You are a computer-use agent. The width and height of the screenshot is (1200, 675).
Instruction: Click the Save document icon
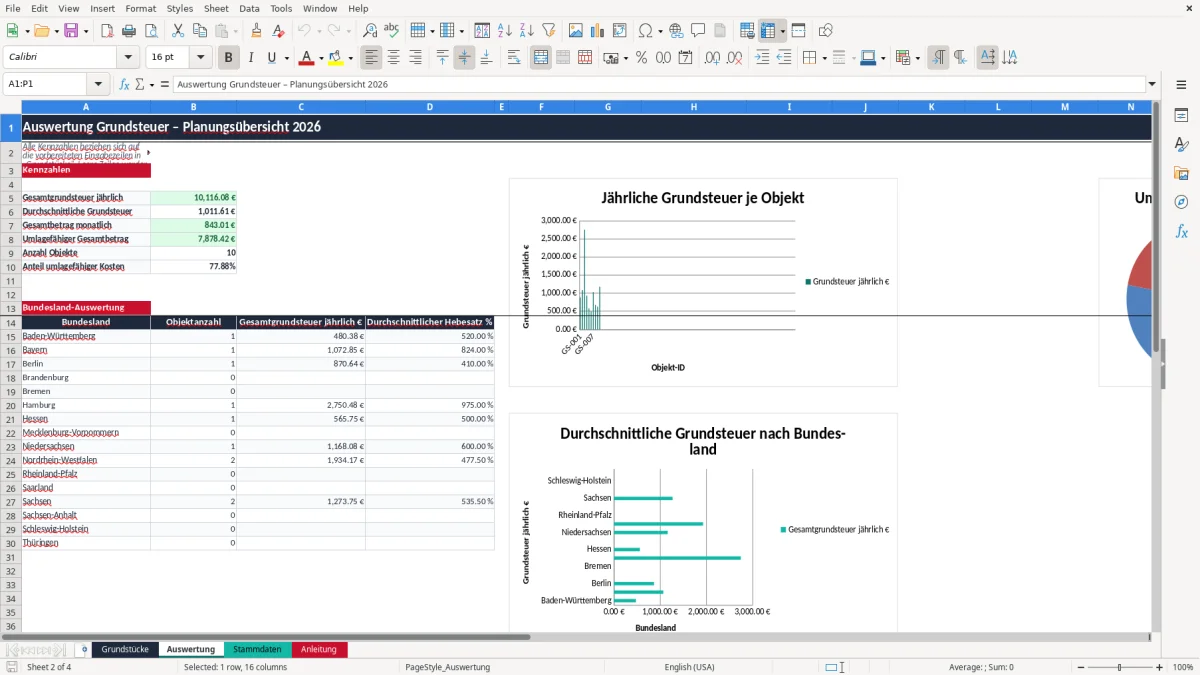[x=71, y=31]
